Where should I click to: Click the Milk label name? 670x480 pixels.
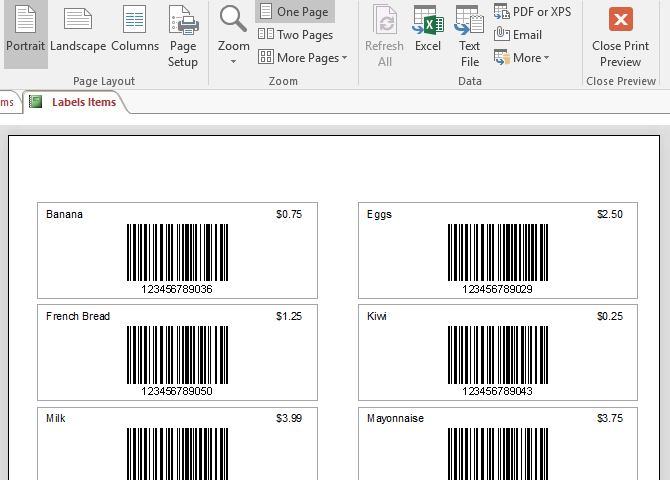(x=56, y=418)
